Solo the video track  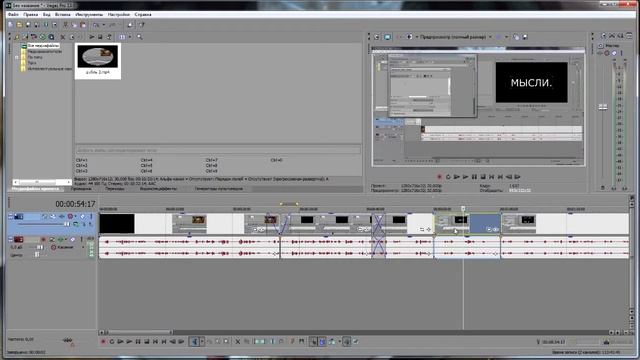pyautogui.click(x=91, y=216)
